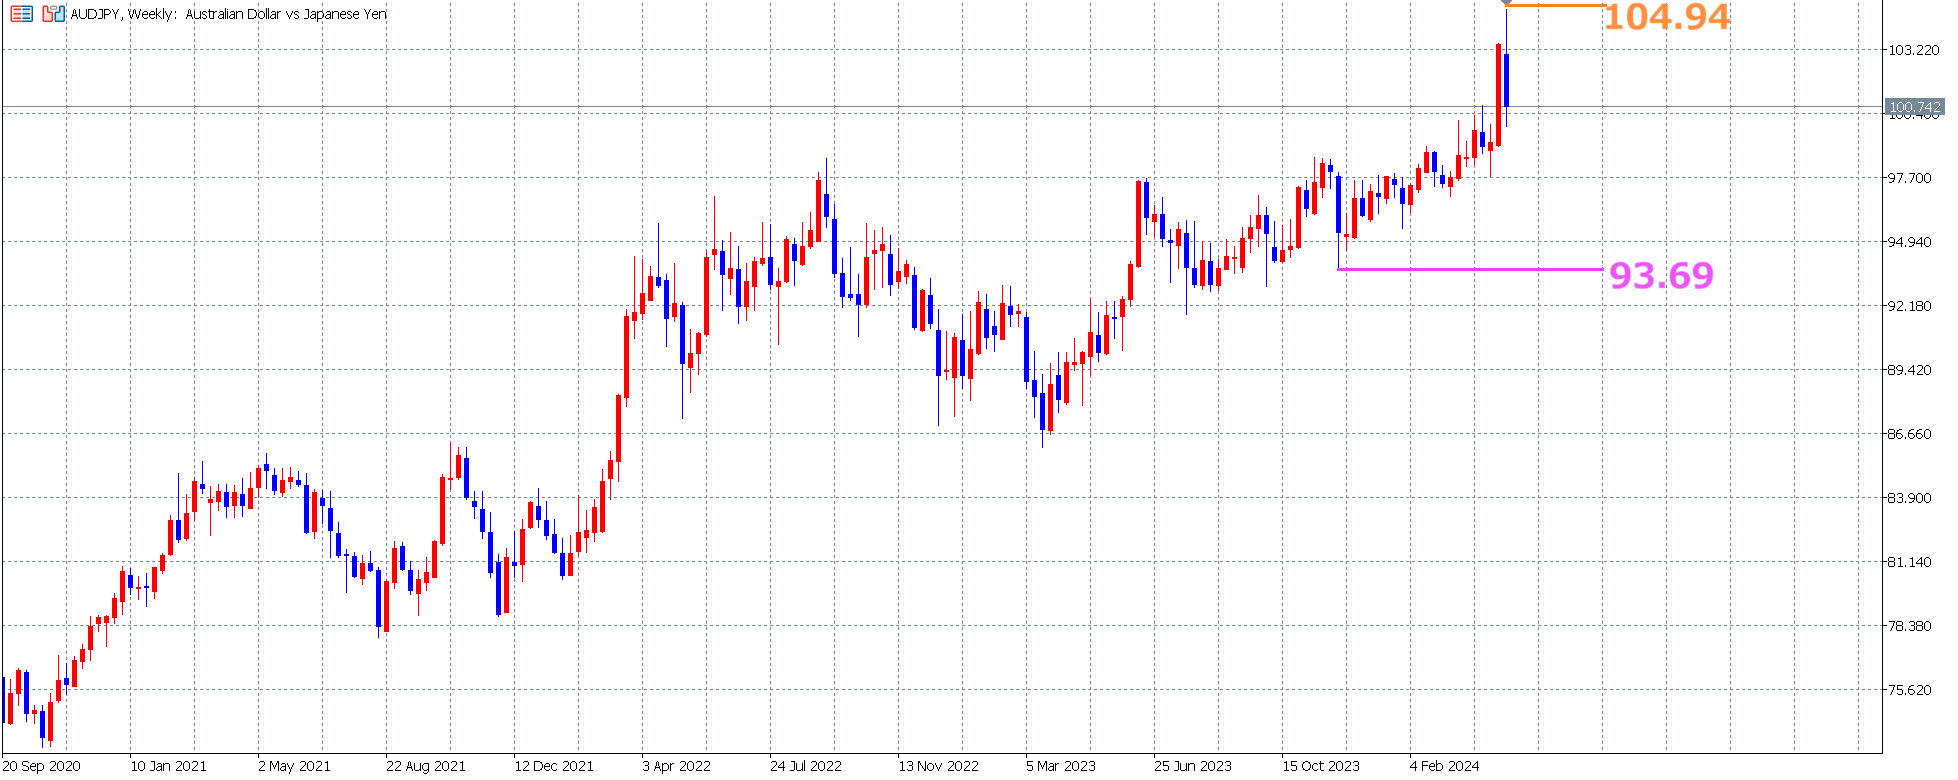Click the 103.220 price scale label
1958x780 pixels.
(1913, 50)
